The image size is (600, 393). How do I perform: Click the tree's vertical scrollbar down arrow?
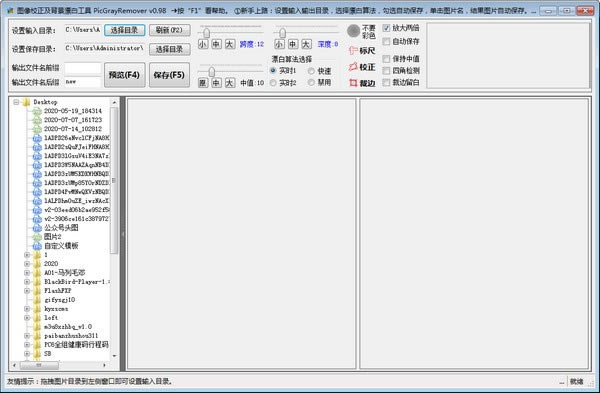point(114,356)
